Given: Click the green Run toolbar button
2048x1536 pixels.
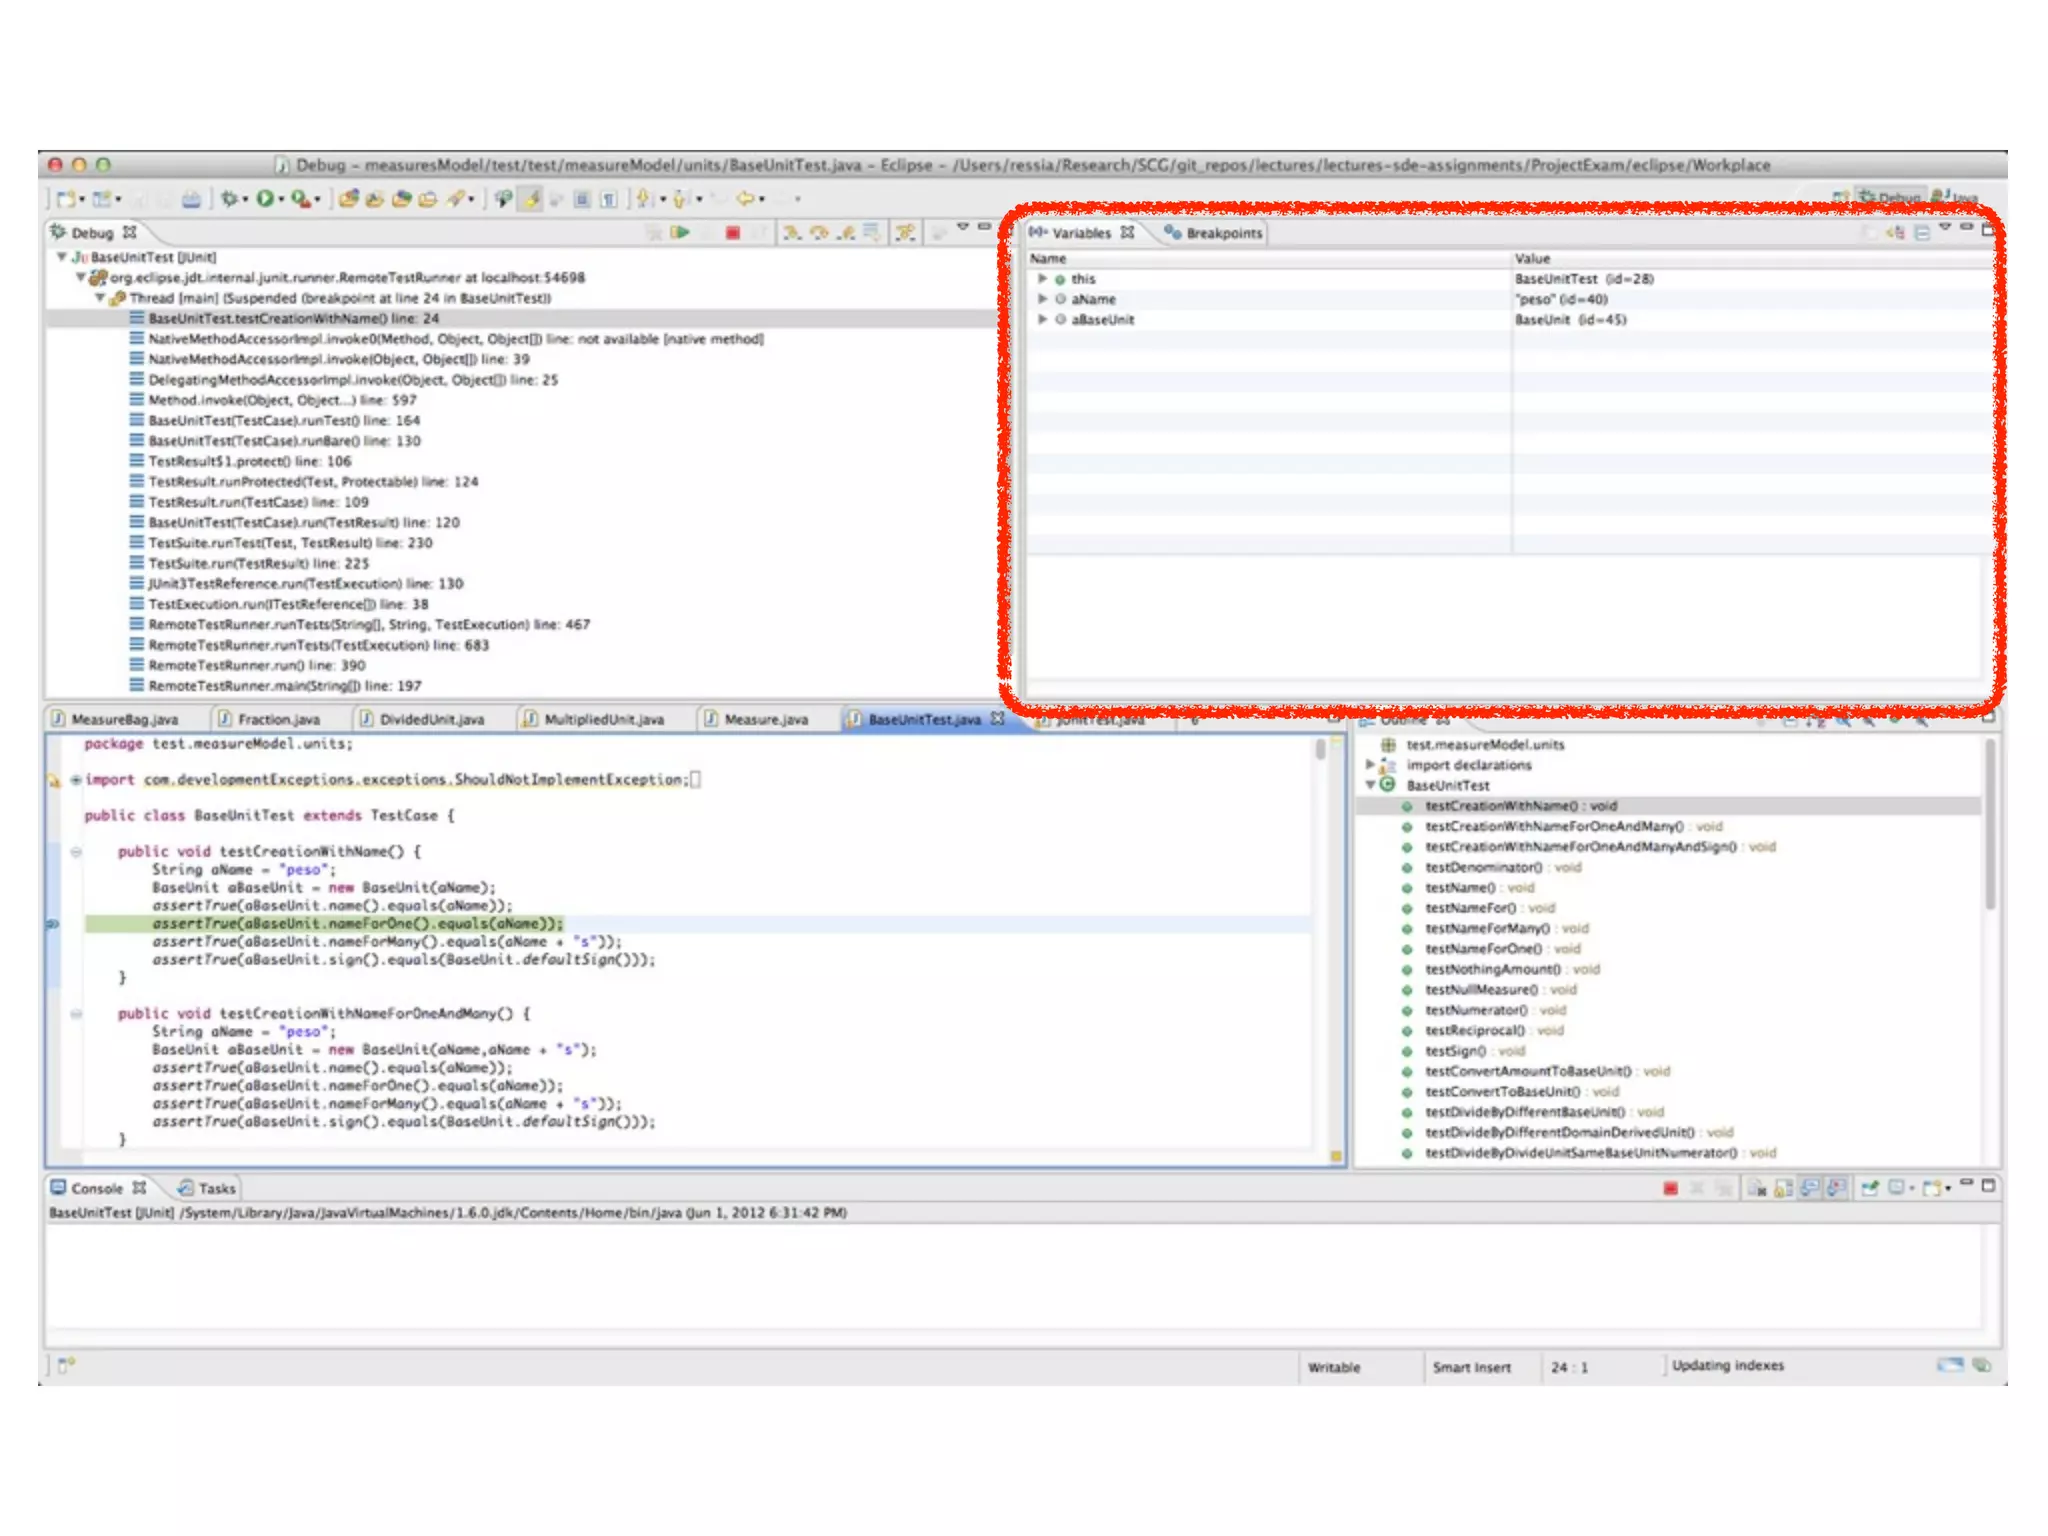Looking at the screenshot, I should click(265, 199).
